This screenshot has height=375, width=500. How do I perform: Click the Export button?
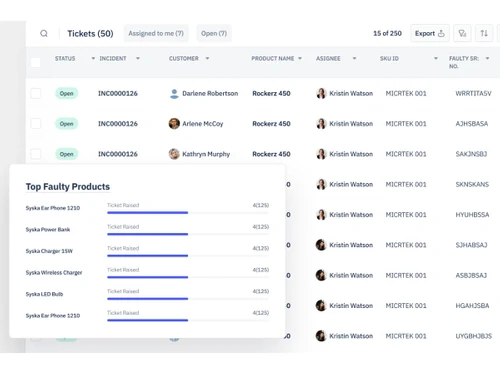(430, 33)
